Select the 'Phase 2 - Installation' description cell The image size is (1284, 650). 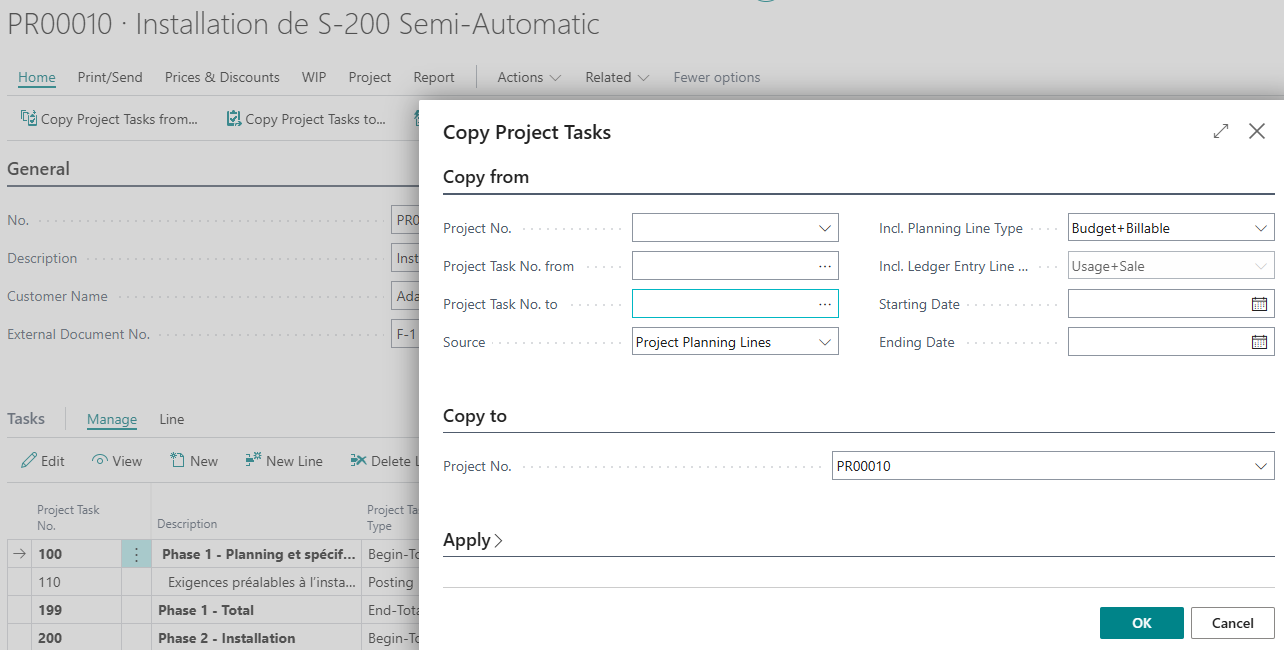coord(256,638)
